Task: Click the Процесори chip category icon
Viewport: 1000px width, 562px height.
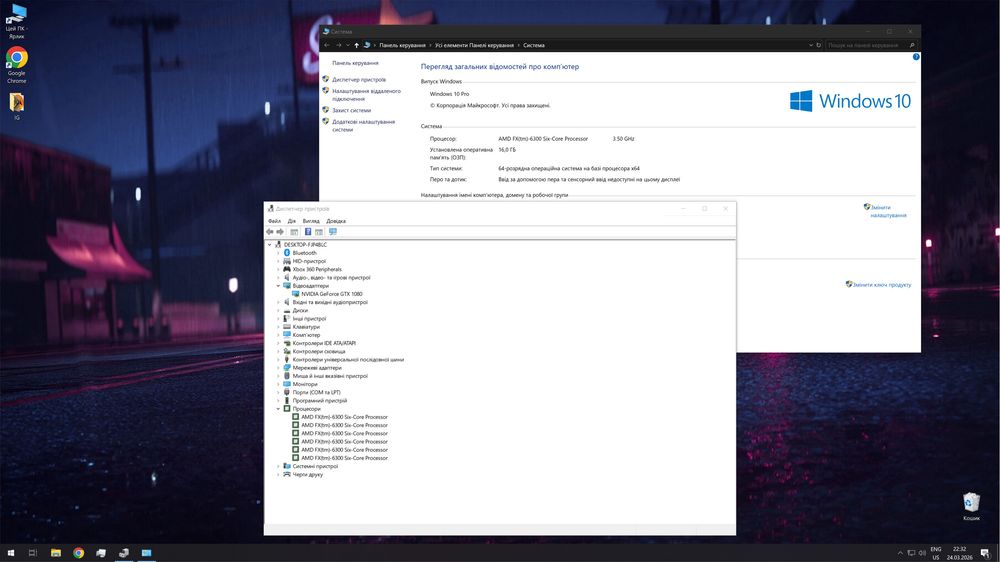Action: point(287,409)
